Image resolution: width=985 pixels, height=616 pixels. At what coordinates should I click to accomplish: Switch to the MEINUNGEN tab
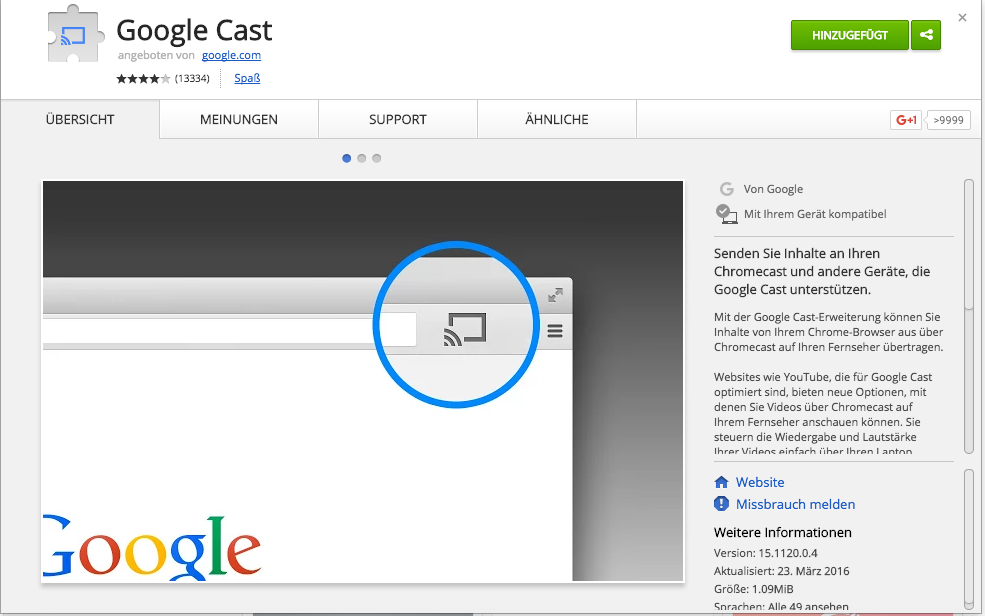point(239,119)
